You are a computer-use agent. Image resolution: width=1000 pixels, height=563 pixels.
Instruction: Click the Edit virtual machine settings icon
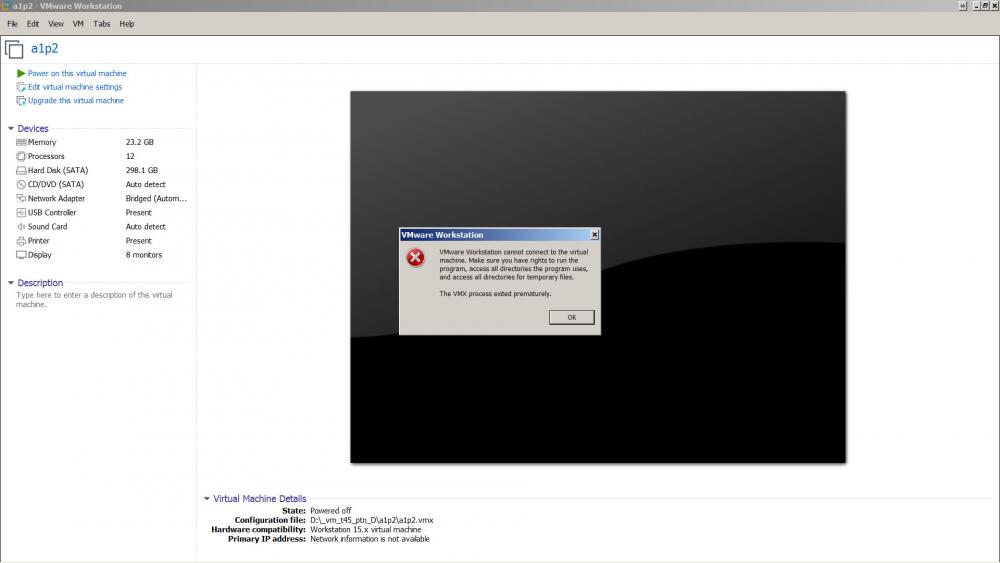[x=20, y=87]
